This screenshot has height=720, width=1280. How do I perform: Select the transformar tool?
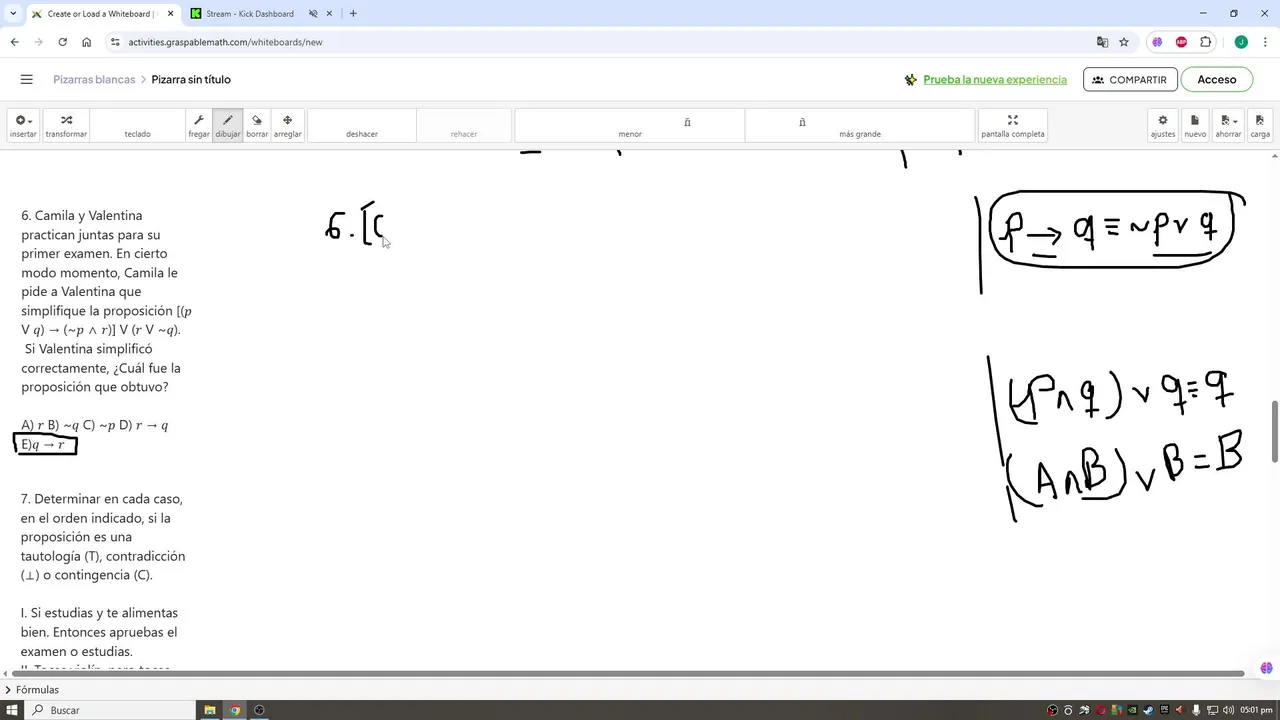click(66, 125)
